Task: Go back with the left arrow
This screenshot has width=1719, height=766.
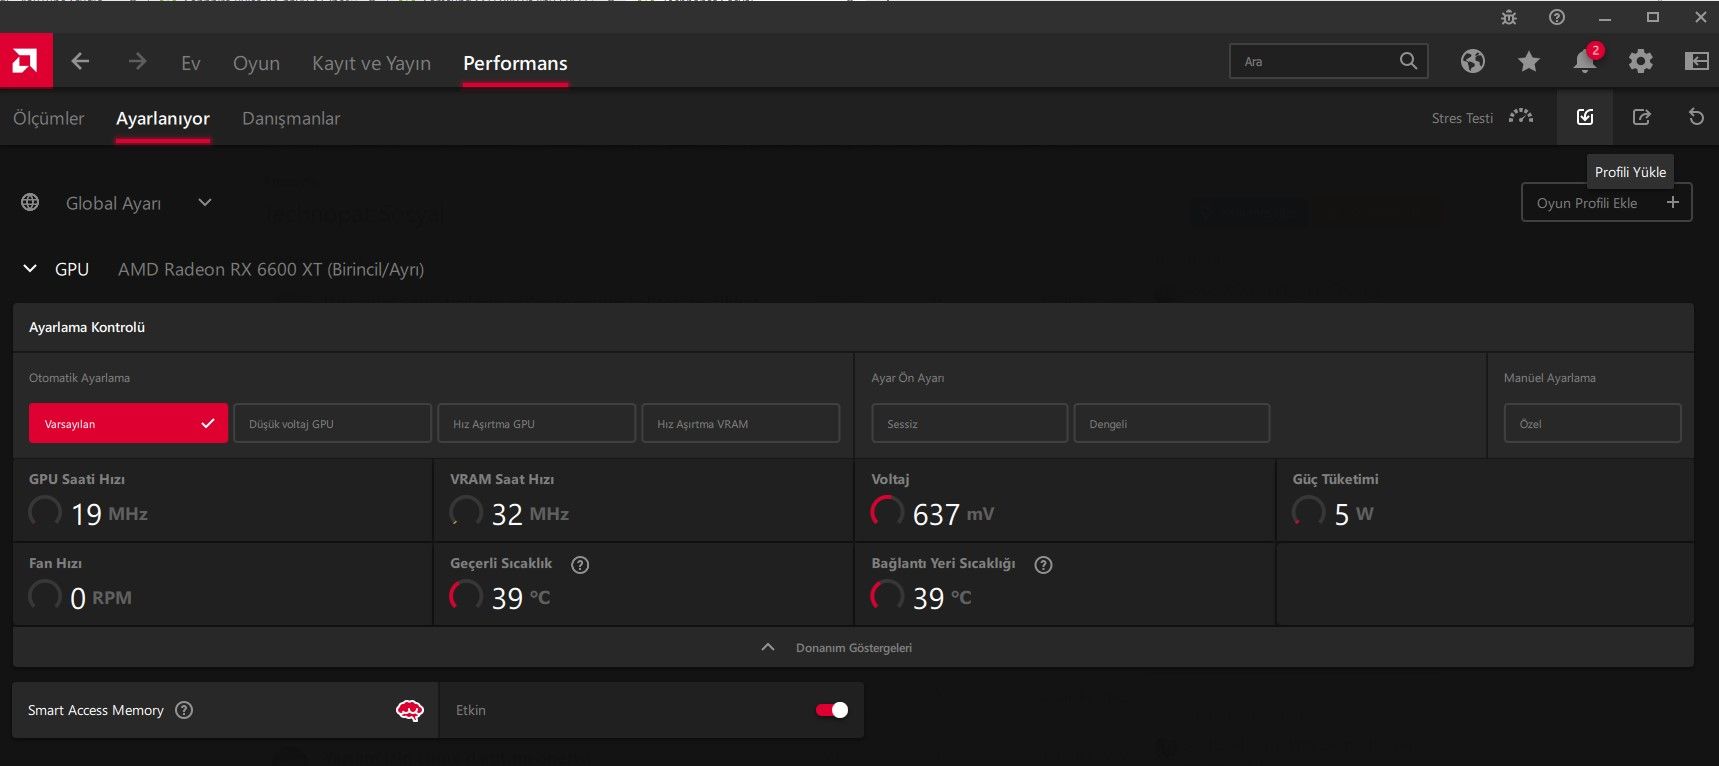Action: [81, 61]
